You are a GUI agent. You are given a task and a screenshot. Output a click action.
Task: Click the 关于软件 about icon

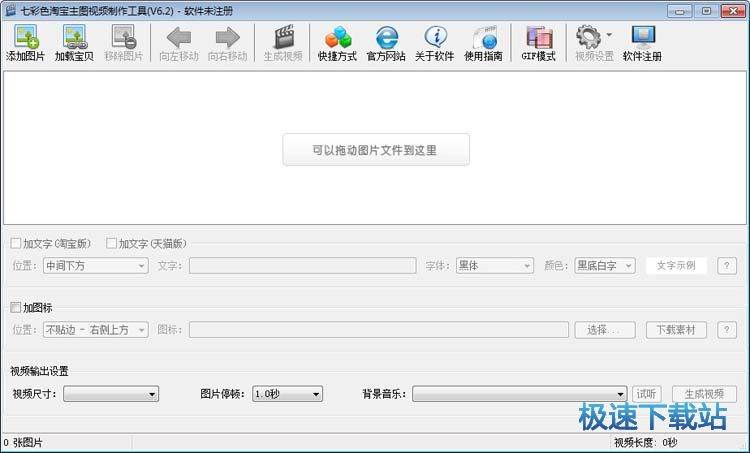pyautogui.click(x=435, y=42)
